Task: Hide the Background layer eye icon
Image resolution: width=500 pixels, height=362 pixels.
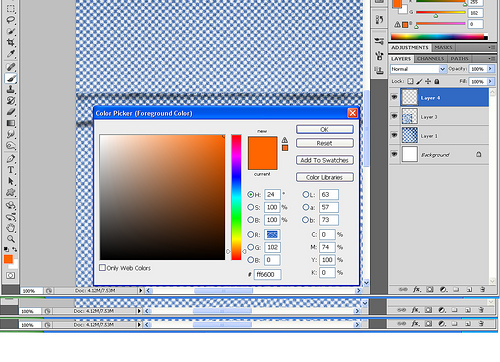Action: (x=394, y=154)
